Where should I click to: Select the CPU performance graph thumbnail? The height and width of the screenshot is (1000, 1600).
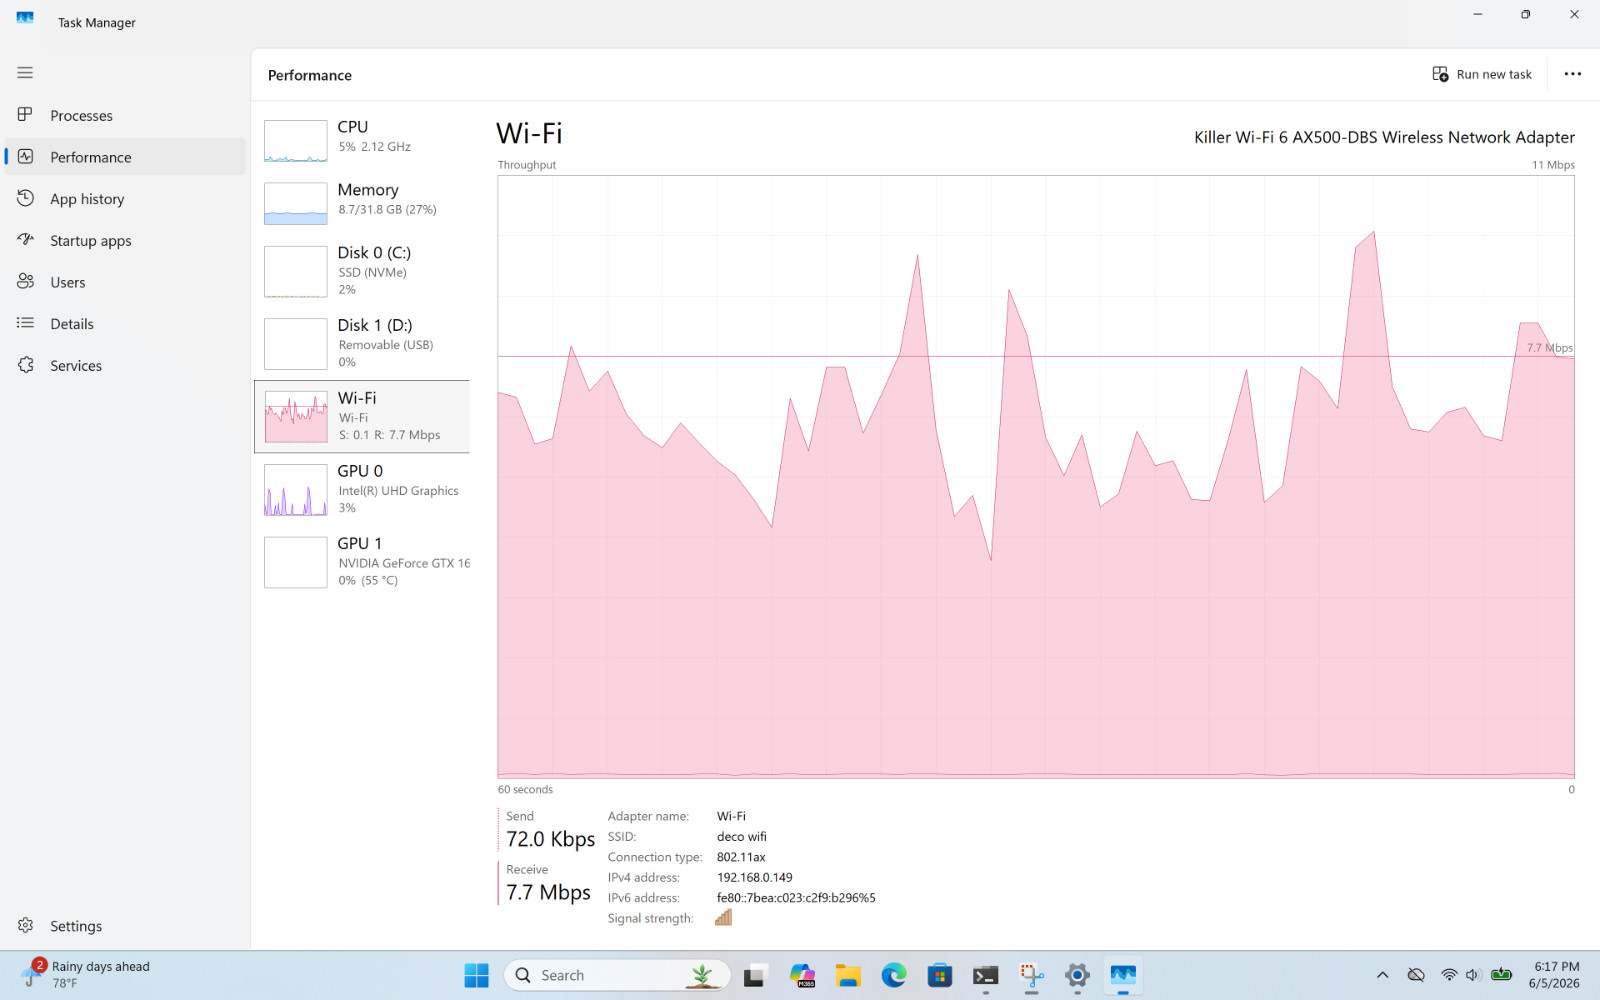pyautogui.click(x=296, y=141)
